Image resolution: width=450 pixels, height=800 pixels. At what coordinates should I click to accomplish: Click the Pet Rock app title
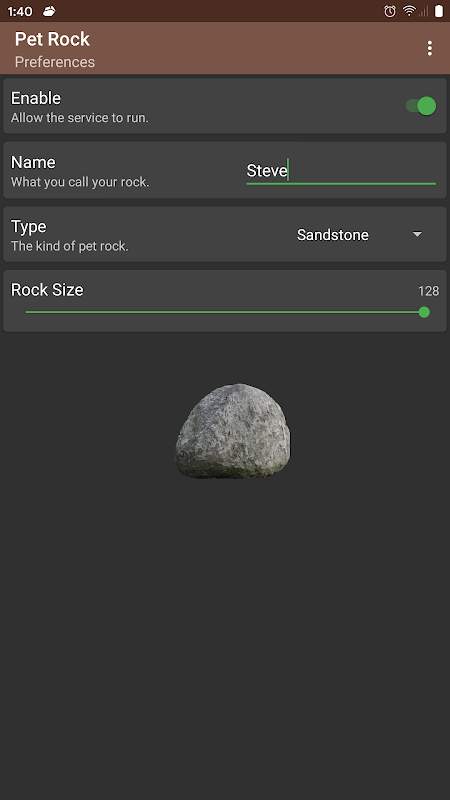(x=52, y=39)
